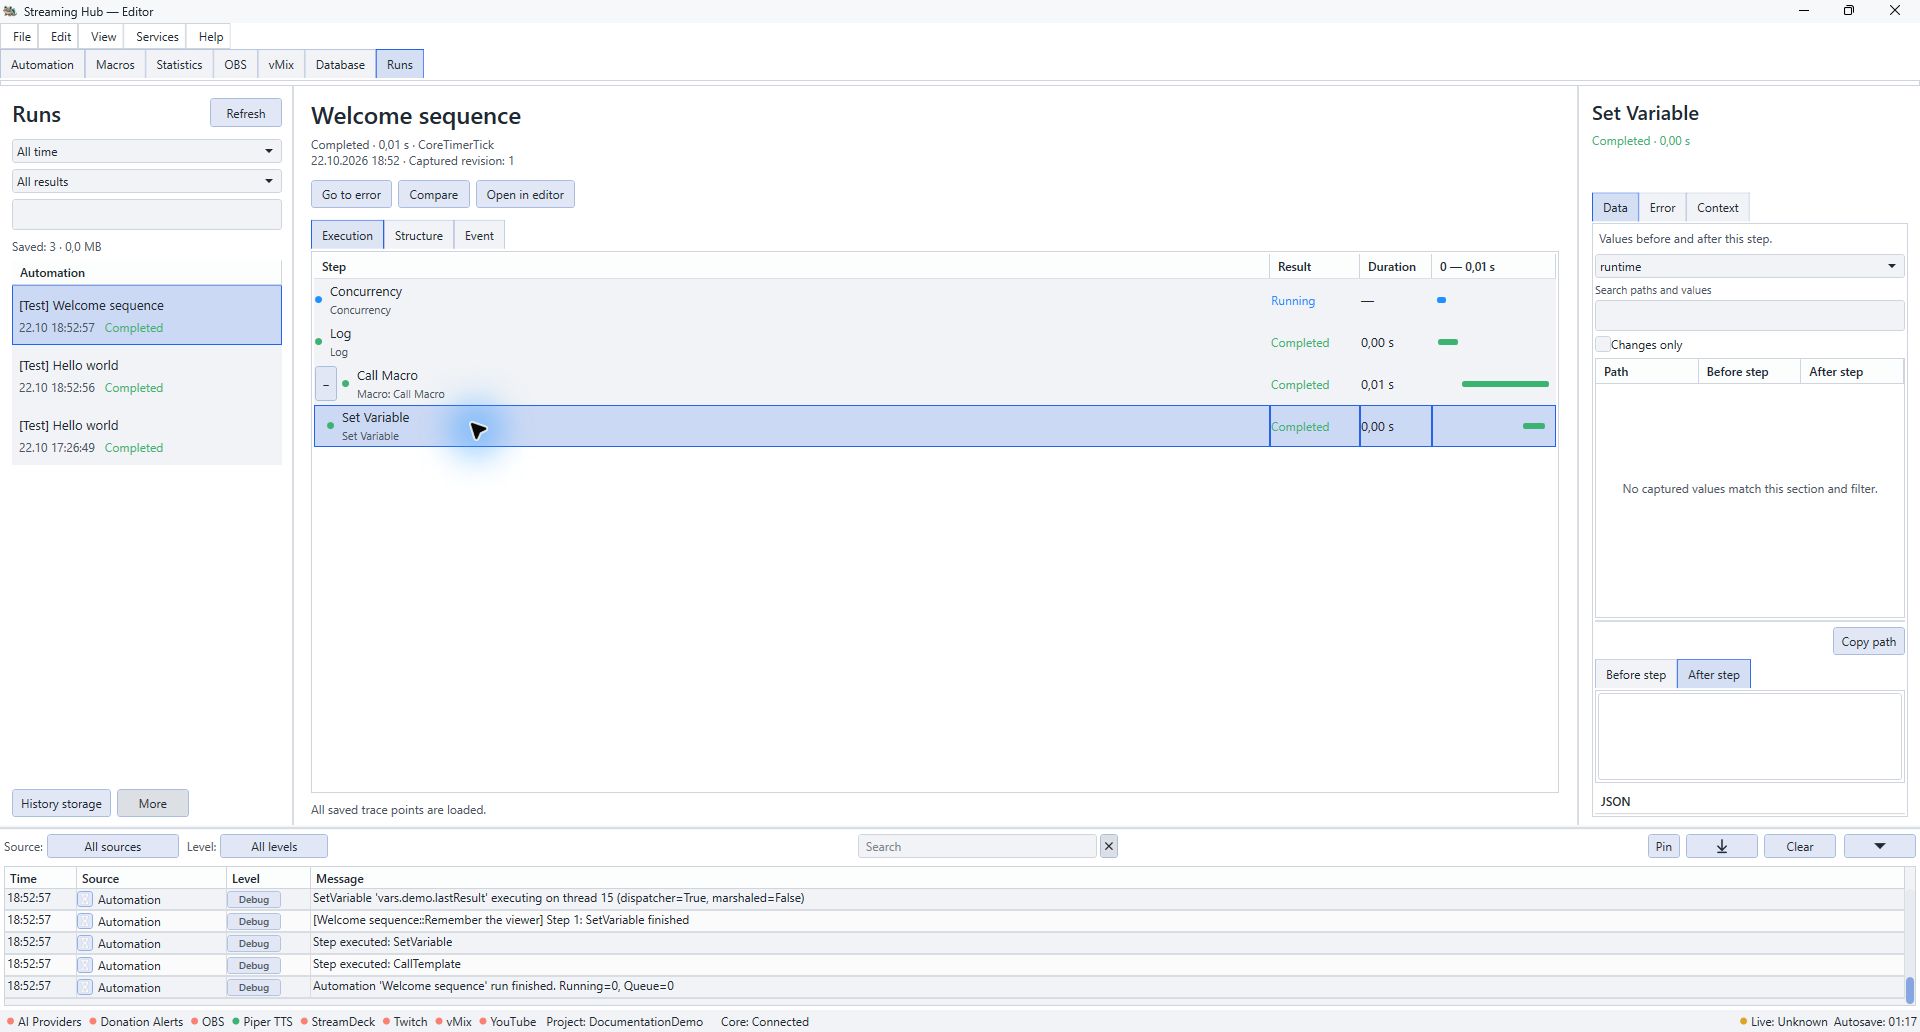
Task: Click the log panel vertical scrollbar thumb
Action: pos(1909,990)
